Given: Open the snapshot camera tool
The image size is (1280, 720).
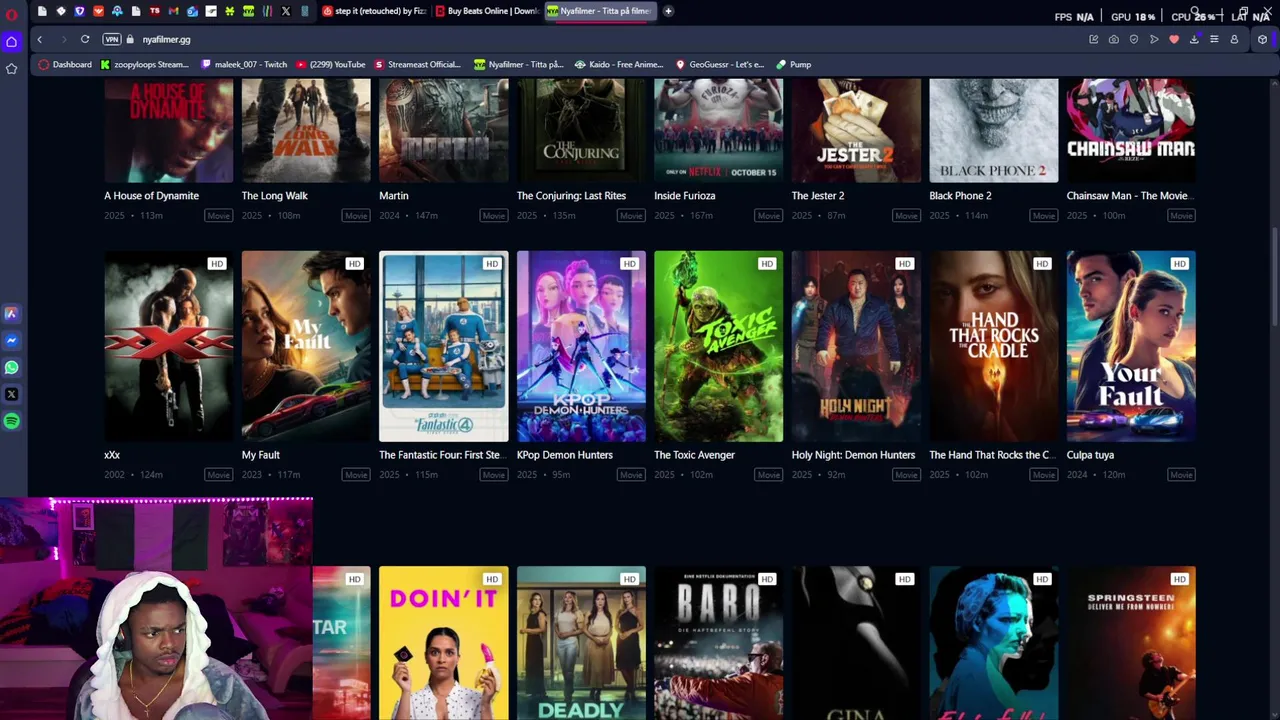Looking at the screenshot, I should [x=1114, y=39].
